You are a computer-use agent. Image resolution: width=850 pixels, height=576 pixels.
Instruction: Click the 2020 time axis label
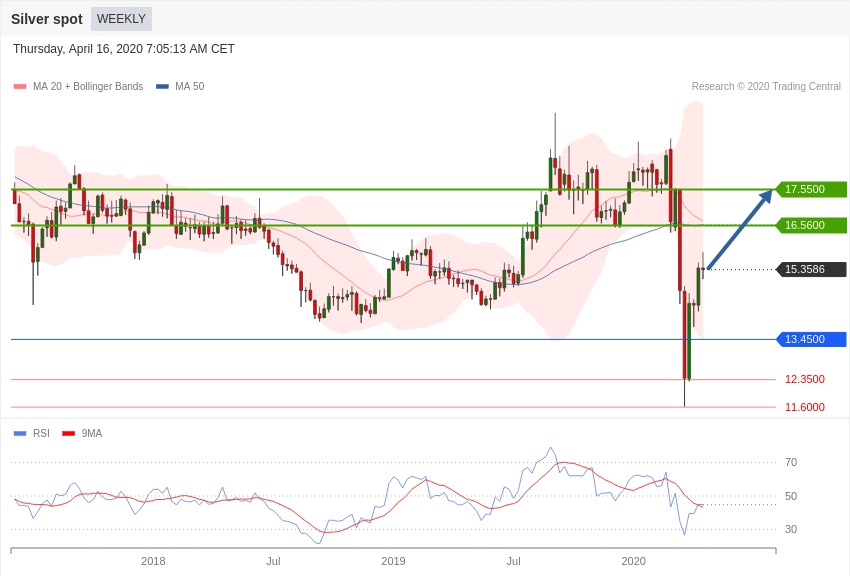633,561
